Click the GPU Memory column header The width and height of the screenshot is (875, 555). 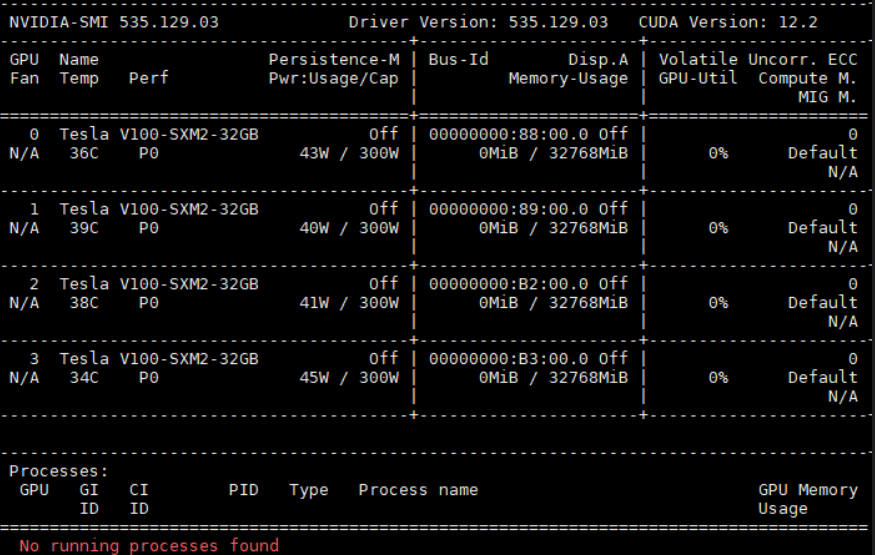807,490
